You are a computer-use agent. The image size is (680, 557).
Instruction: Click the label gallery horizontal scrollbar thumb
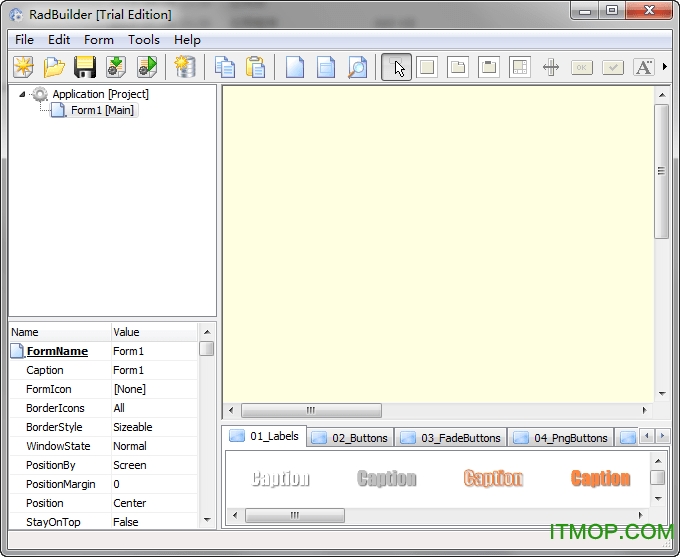295,515
